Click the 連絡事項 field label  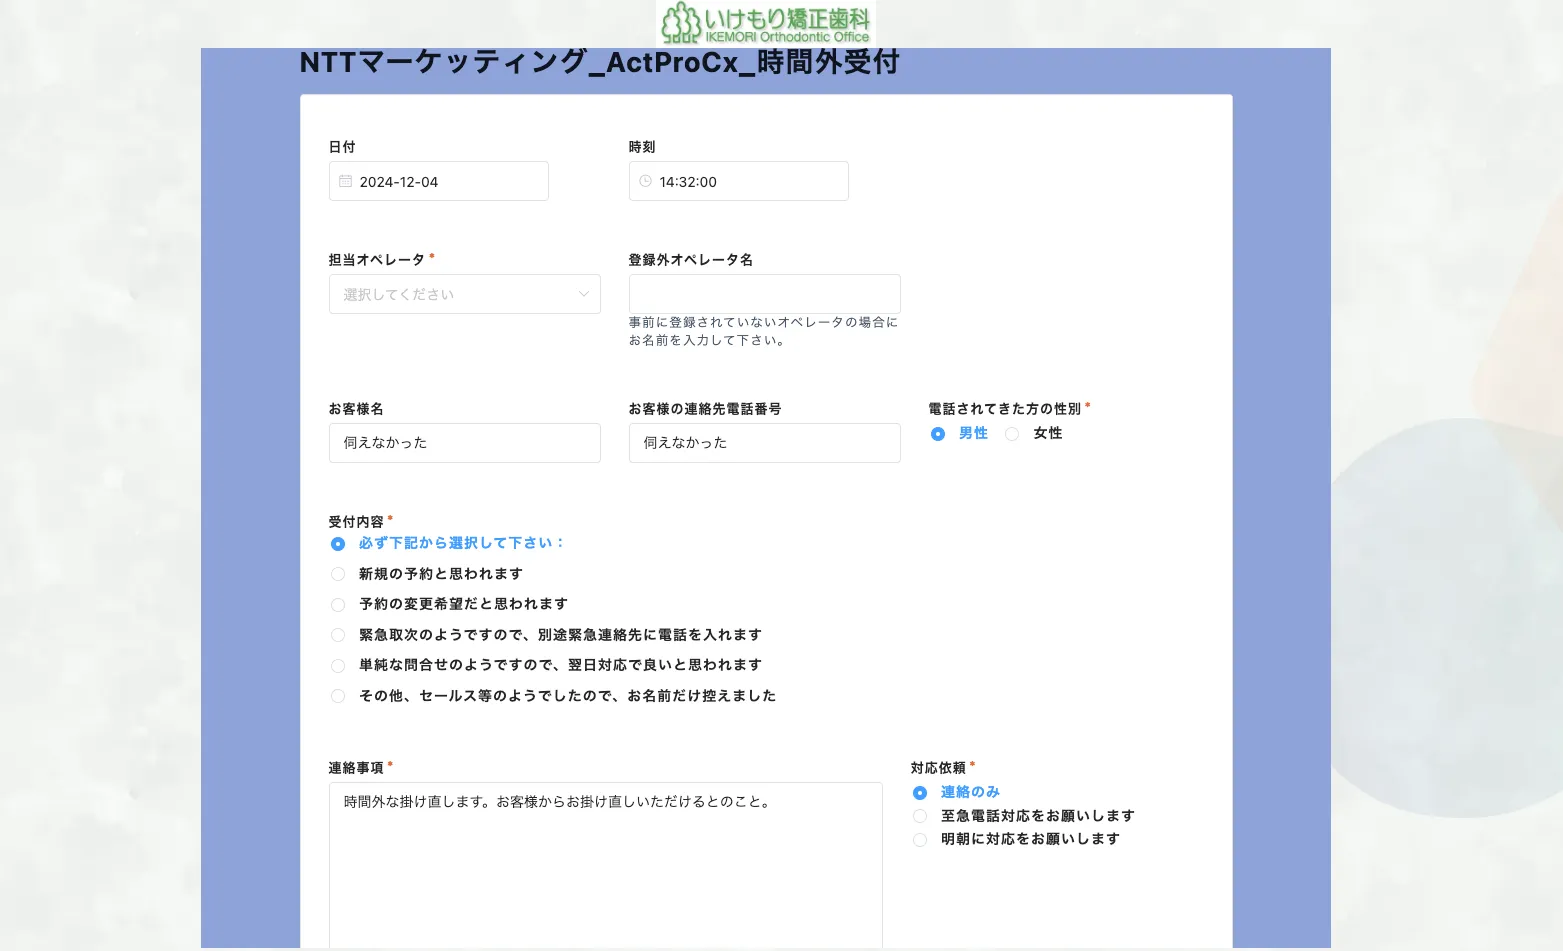(356, 768)
